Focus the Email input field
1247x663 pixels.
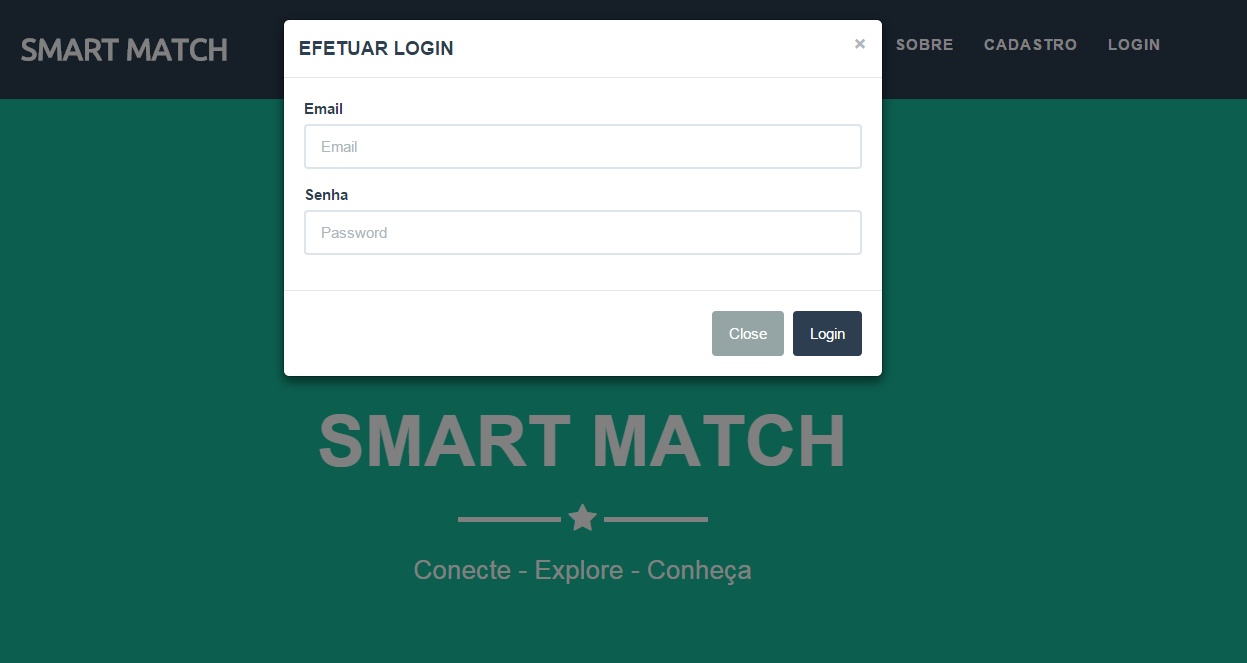click(583, 147)
